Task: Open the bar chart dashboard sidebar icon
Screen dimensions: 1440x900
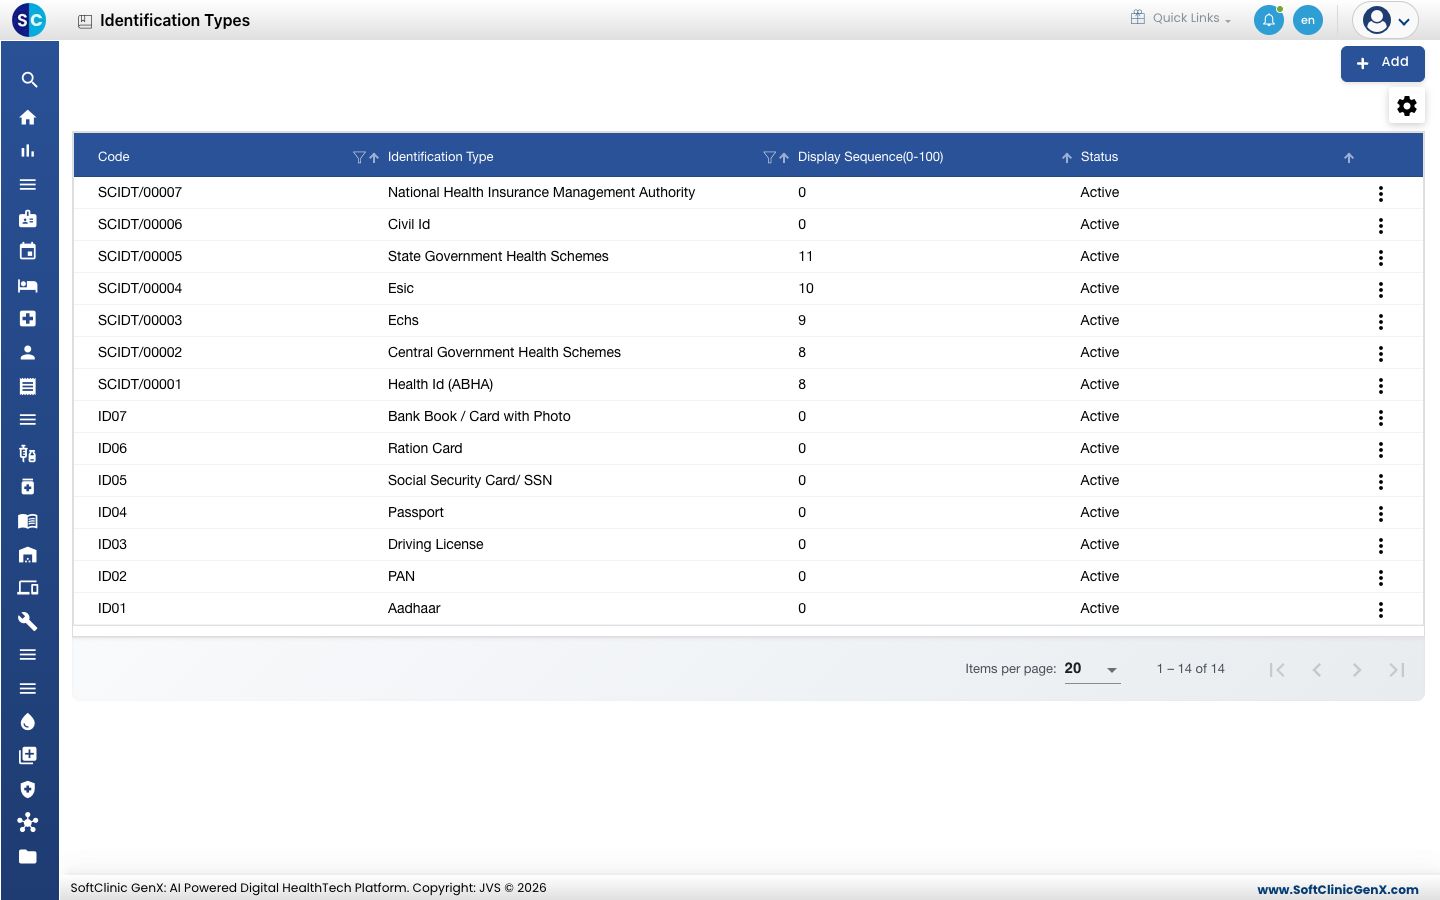Action: pyautogui.click(x=28, y=151)
